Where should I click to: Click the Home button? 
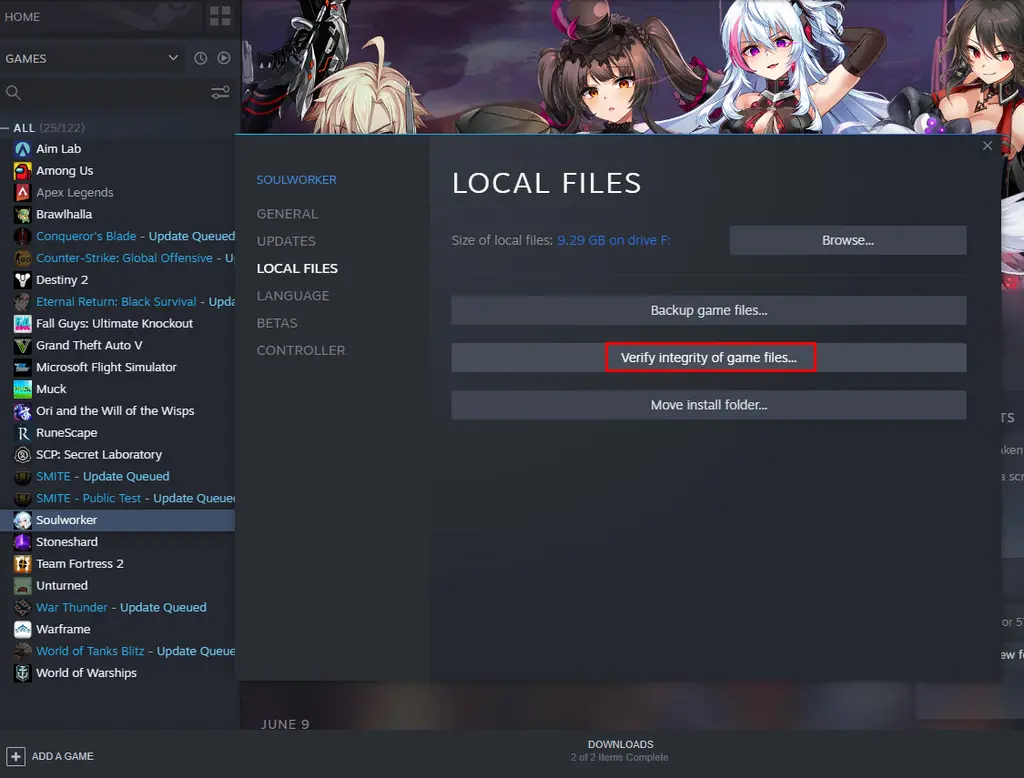point(22,17)
